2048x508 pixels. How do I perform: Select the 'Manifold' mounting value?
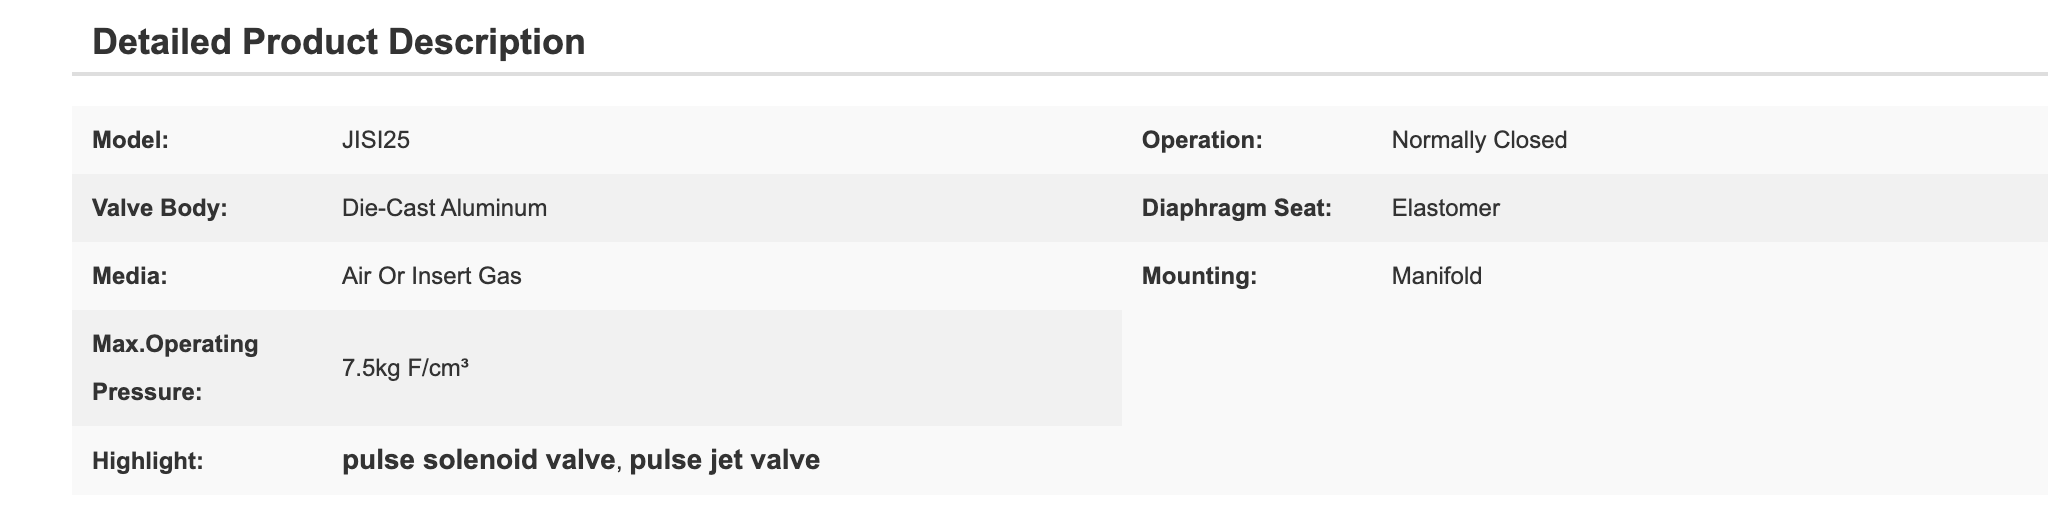(x=1437, y=276)
